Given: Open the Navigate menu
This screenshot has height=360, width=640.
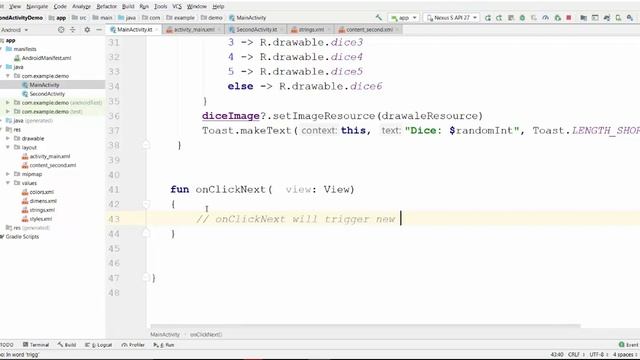Looking at the screenshot, I should (37, 7).
